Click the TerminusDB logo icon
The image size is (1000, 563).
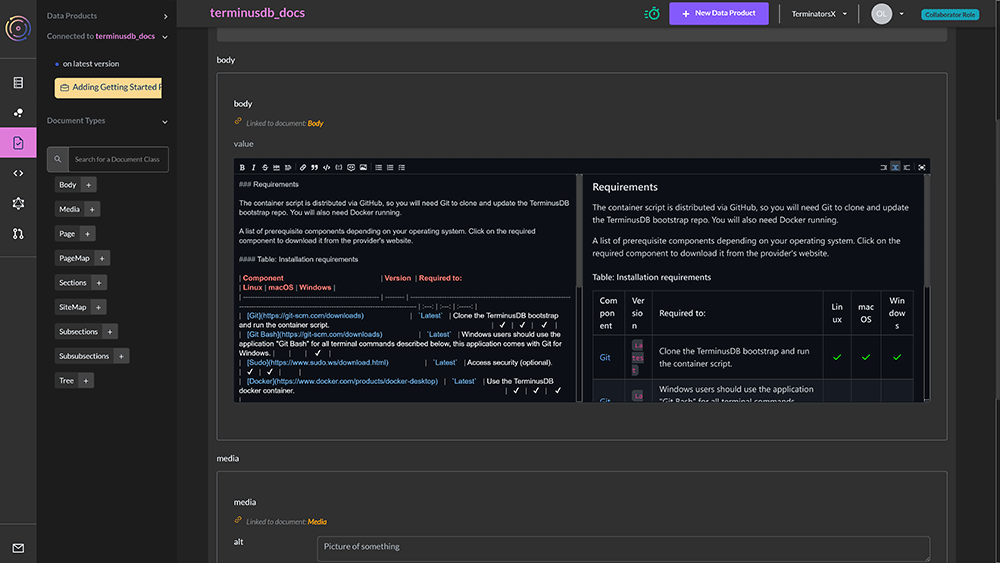[18, 28]
